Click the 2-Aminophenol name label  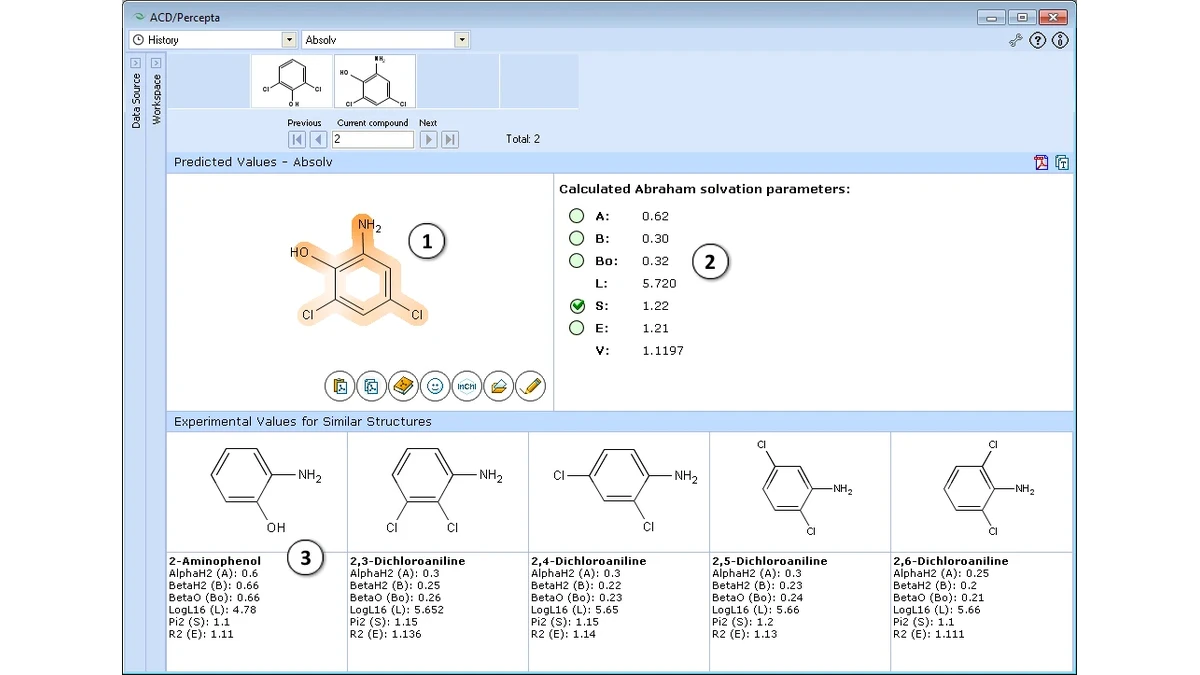pos(215,562)
